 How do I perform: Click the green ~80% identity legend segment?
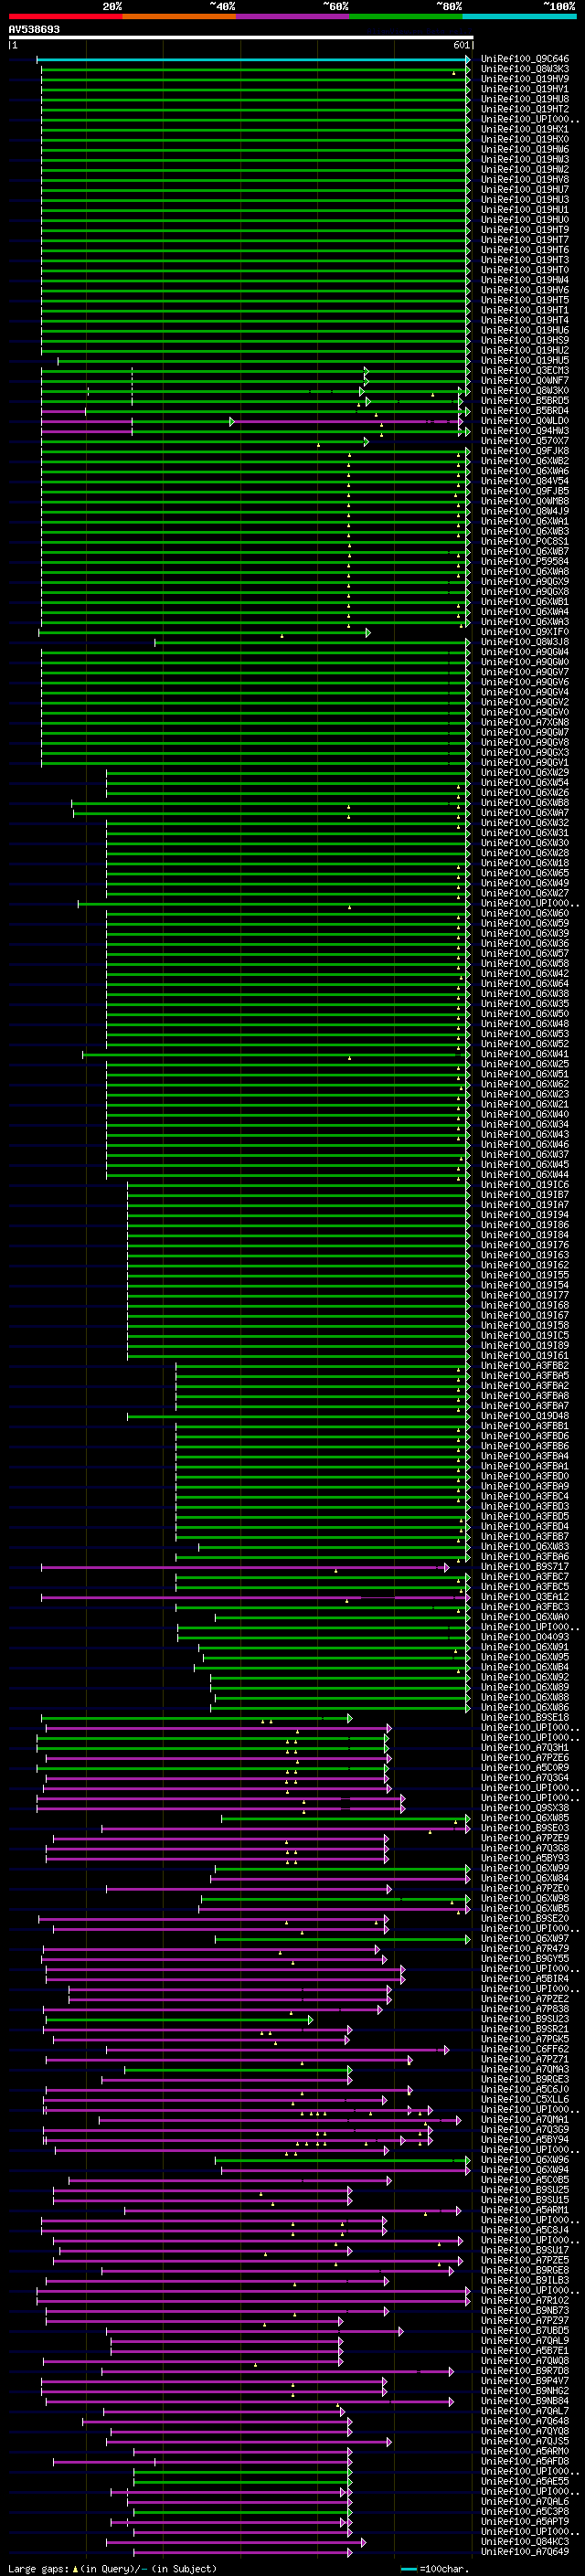tap(406, 16)
